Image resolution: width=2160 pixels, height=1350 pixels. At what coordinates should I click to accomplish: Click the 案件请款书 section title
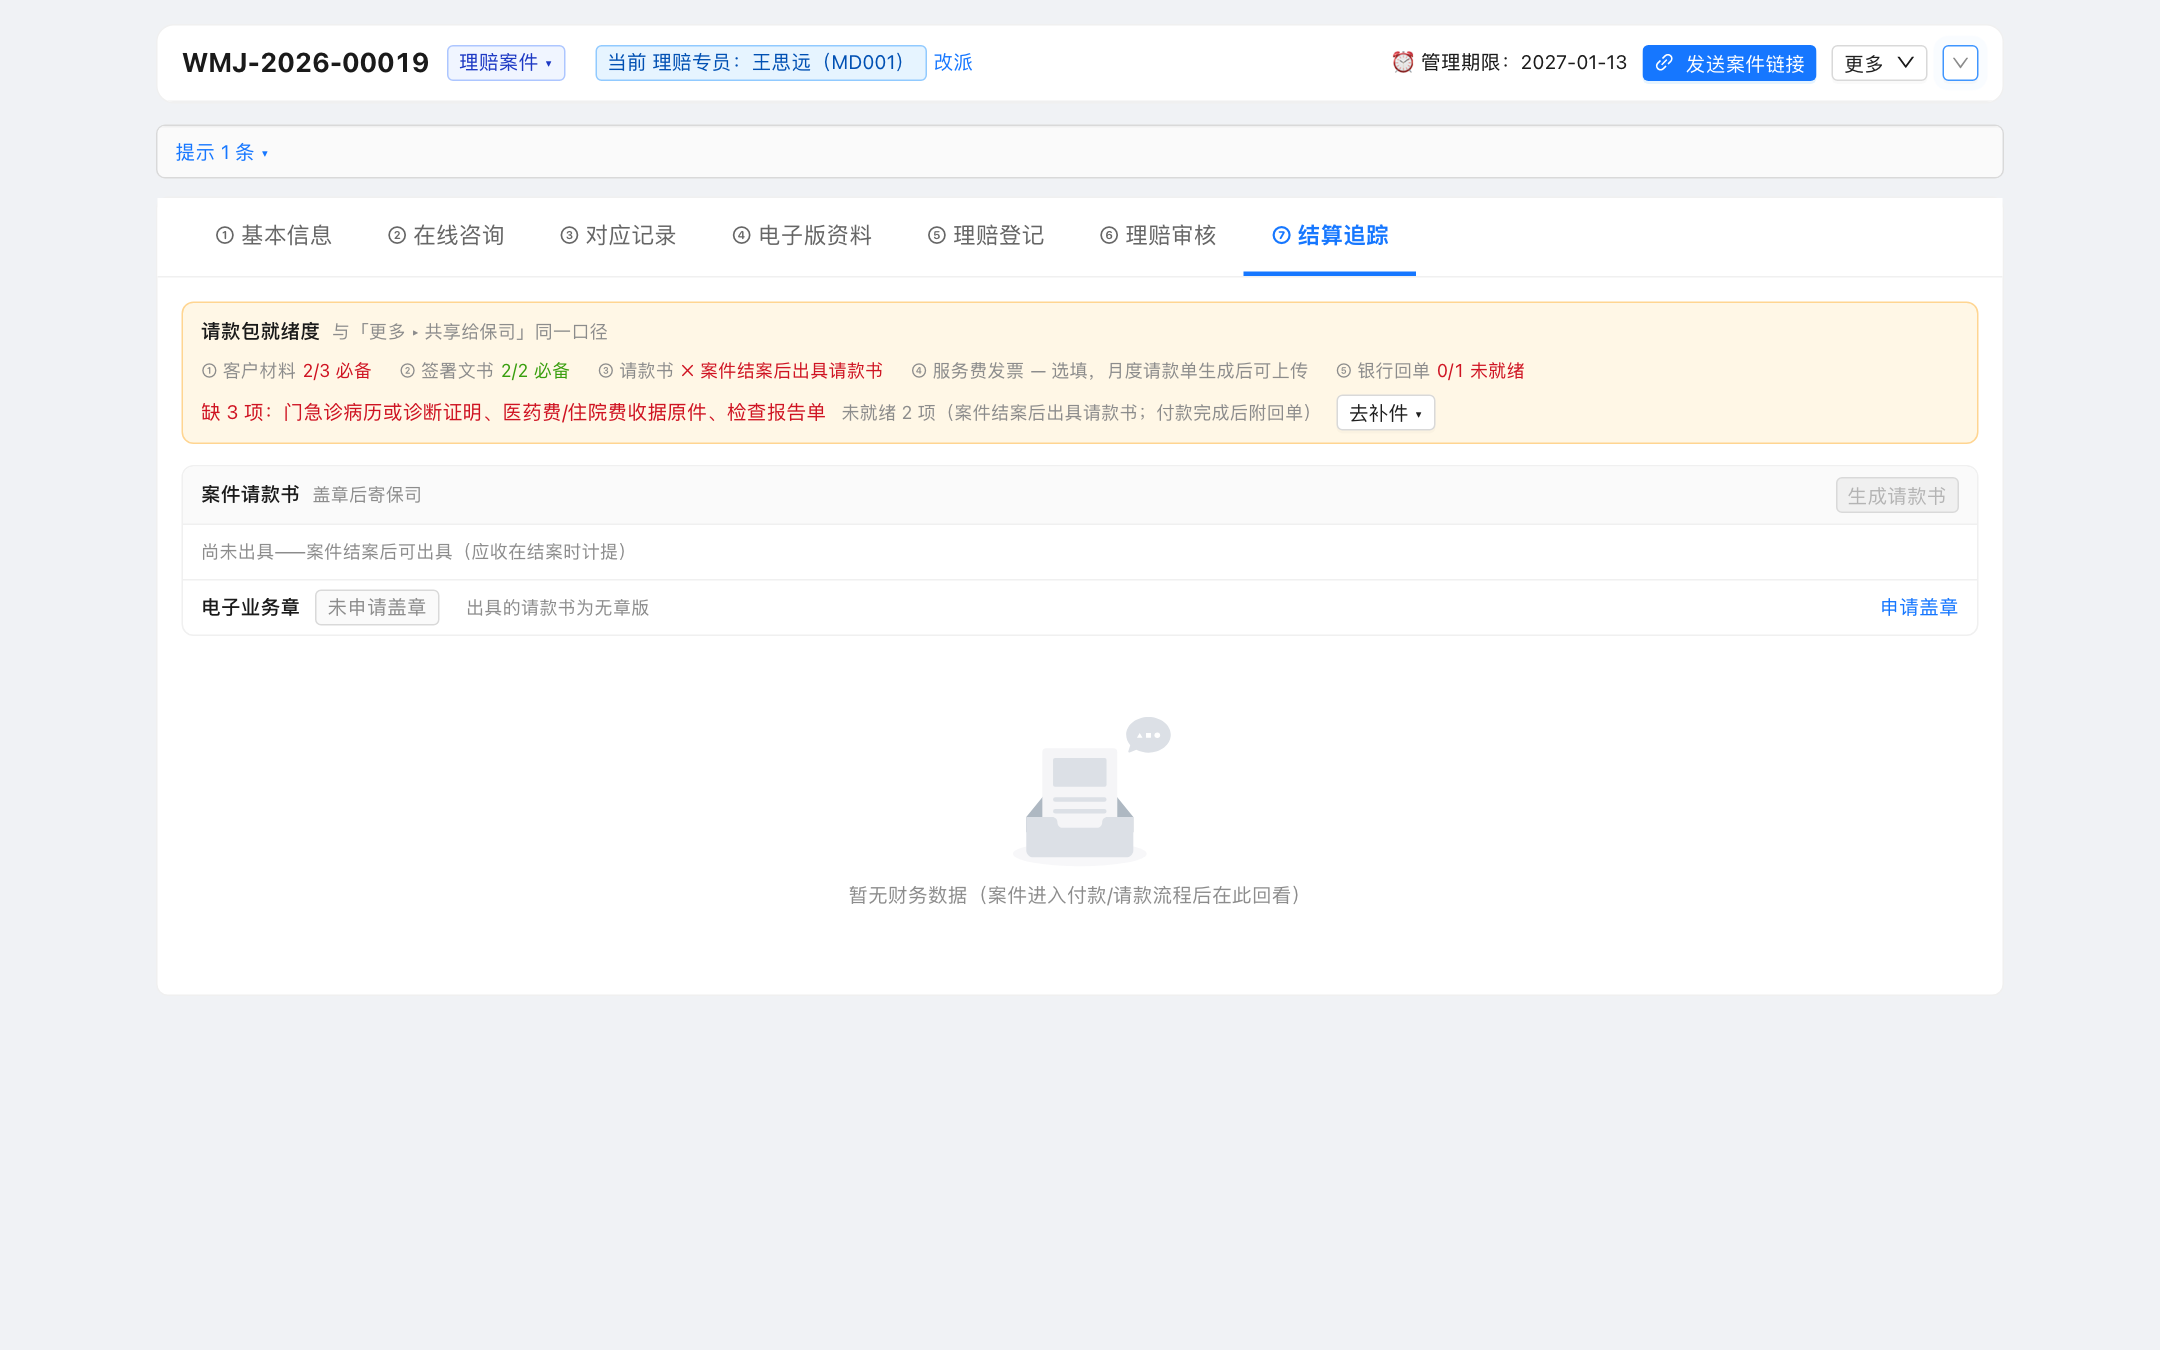click(250, 495)
